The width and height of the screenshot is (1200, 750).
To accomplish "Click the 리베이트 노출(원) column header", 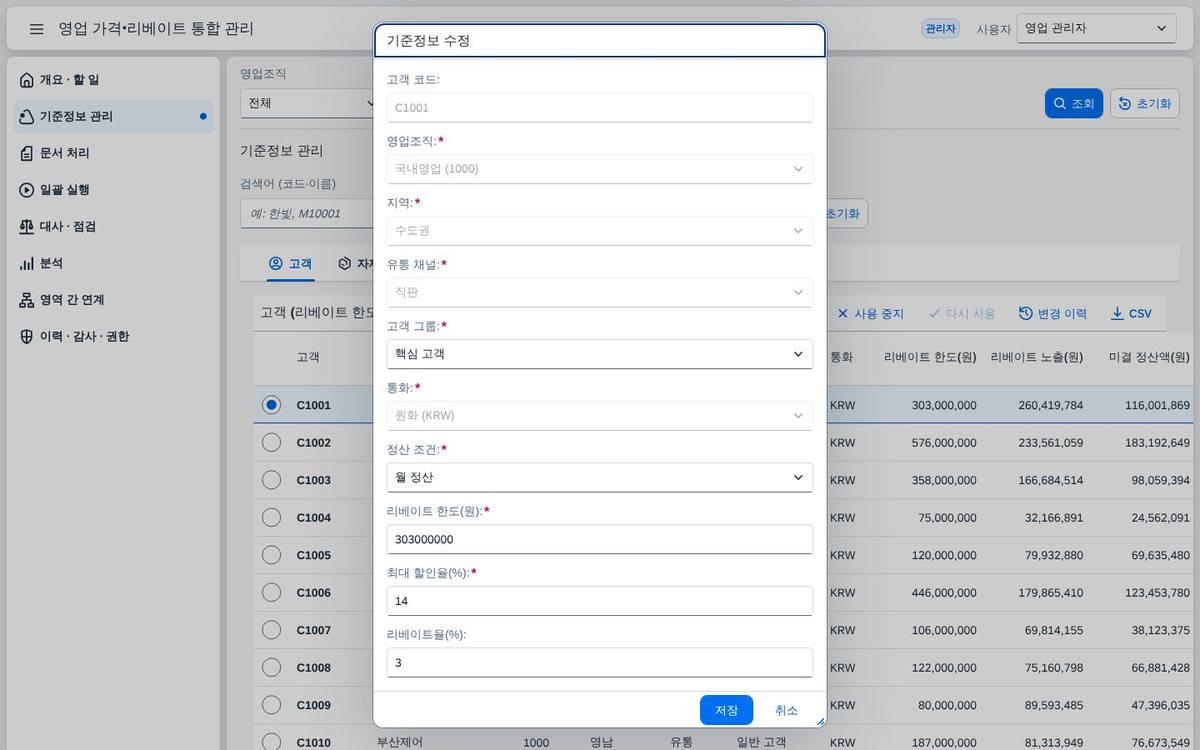I will click(x=1037, y=357).
